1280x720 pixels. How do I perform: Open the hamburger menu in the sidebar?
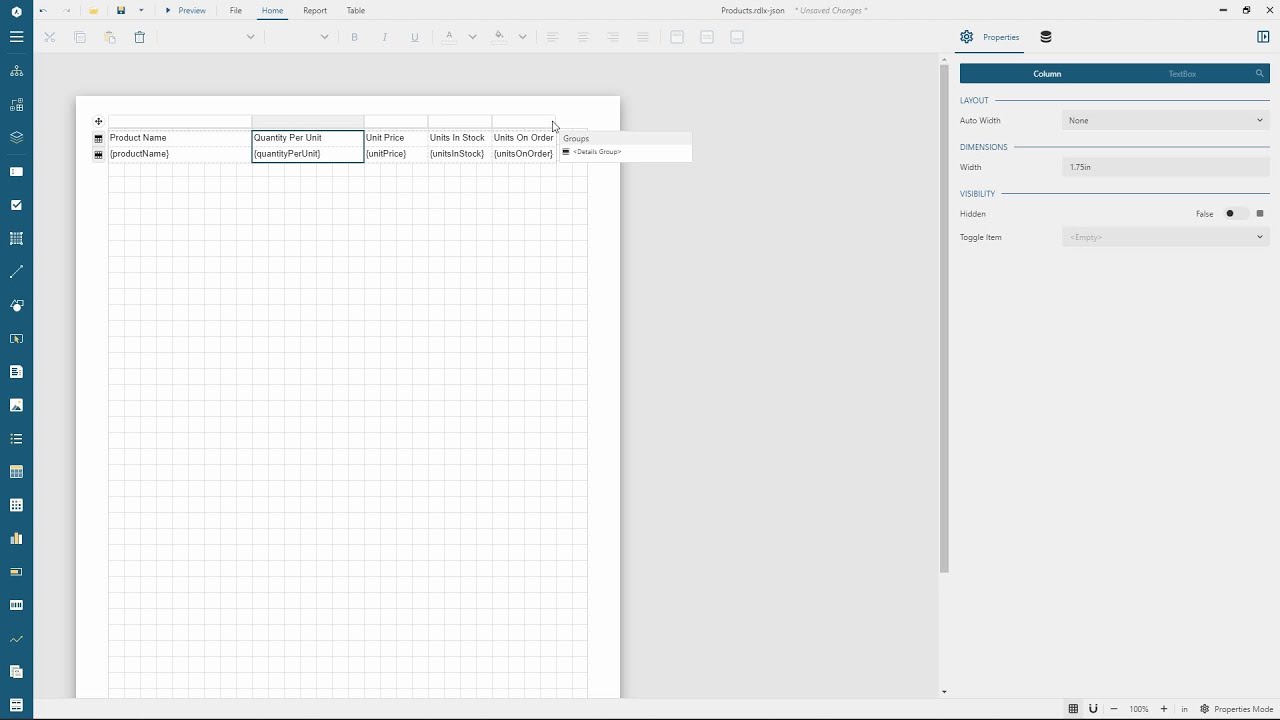16,37
